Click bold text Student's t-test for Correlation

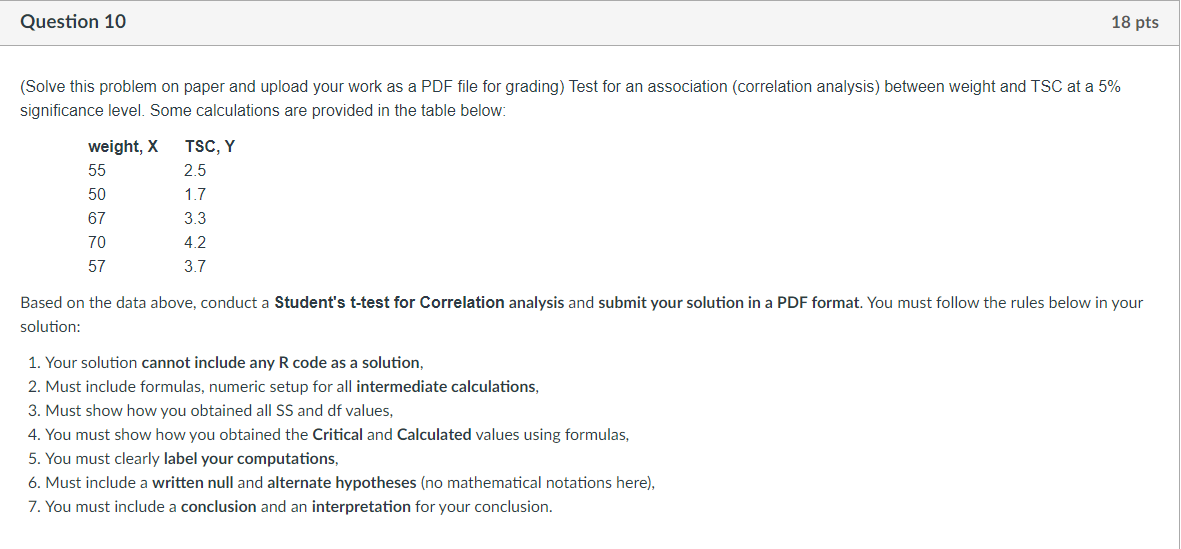pos(389,303)
